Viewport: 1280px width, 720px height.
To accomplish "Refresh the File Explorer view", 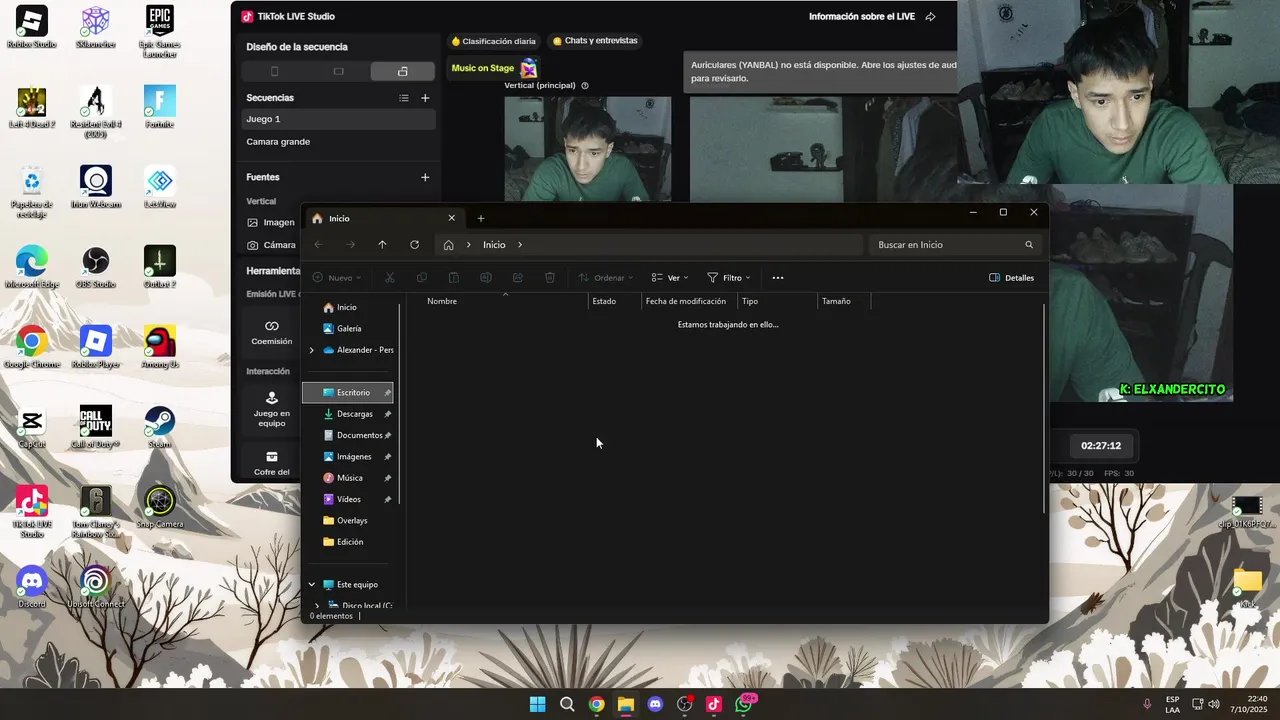I will tap(414, 245).
